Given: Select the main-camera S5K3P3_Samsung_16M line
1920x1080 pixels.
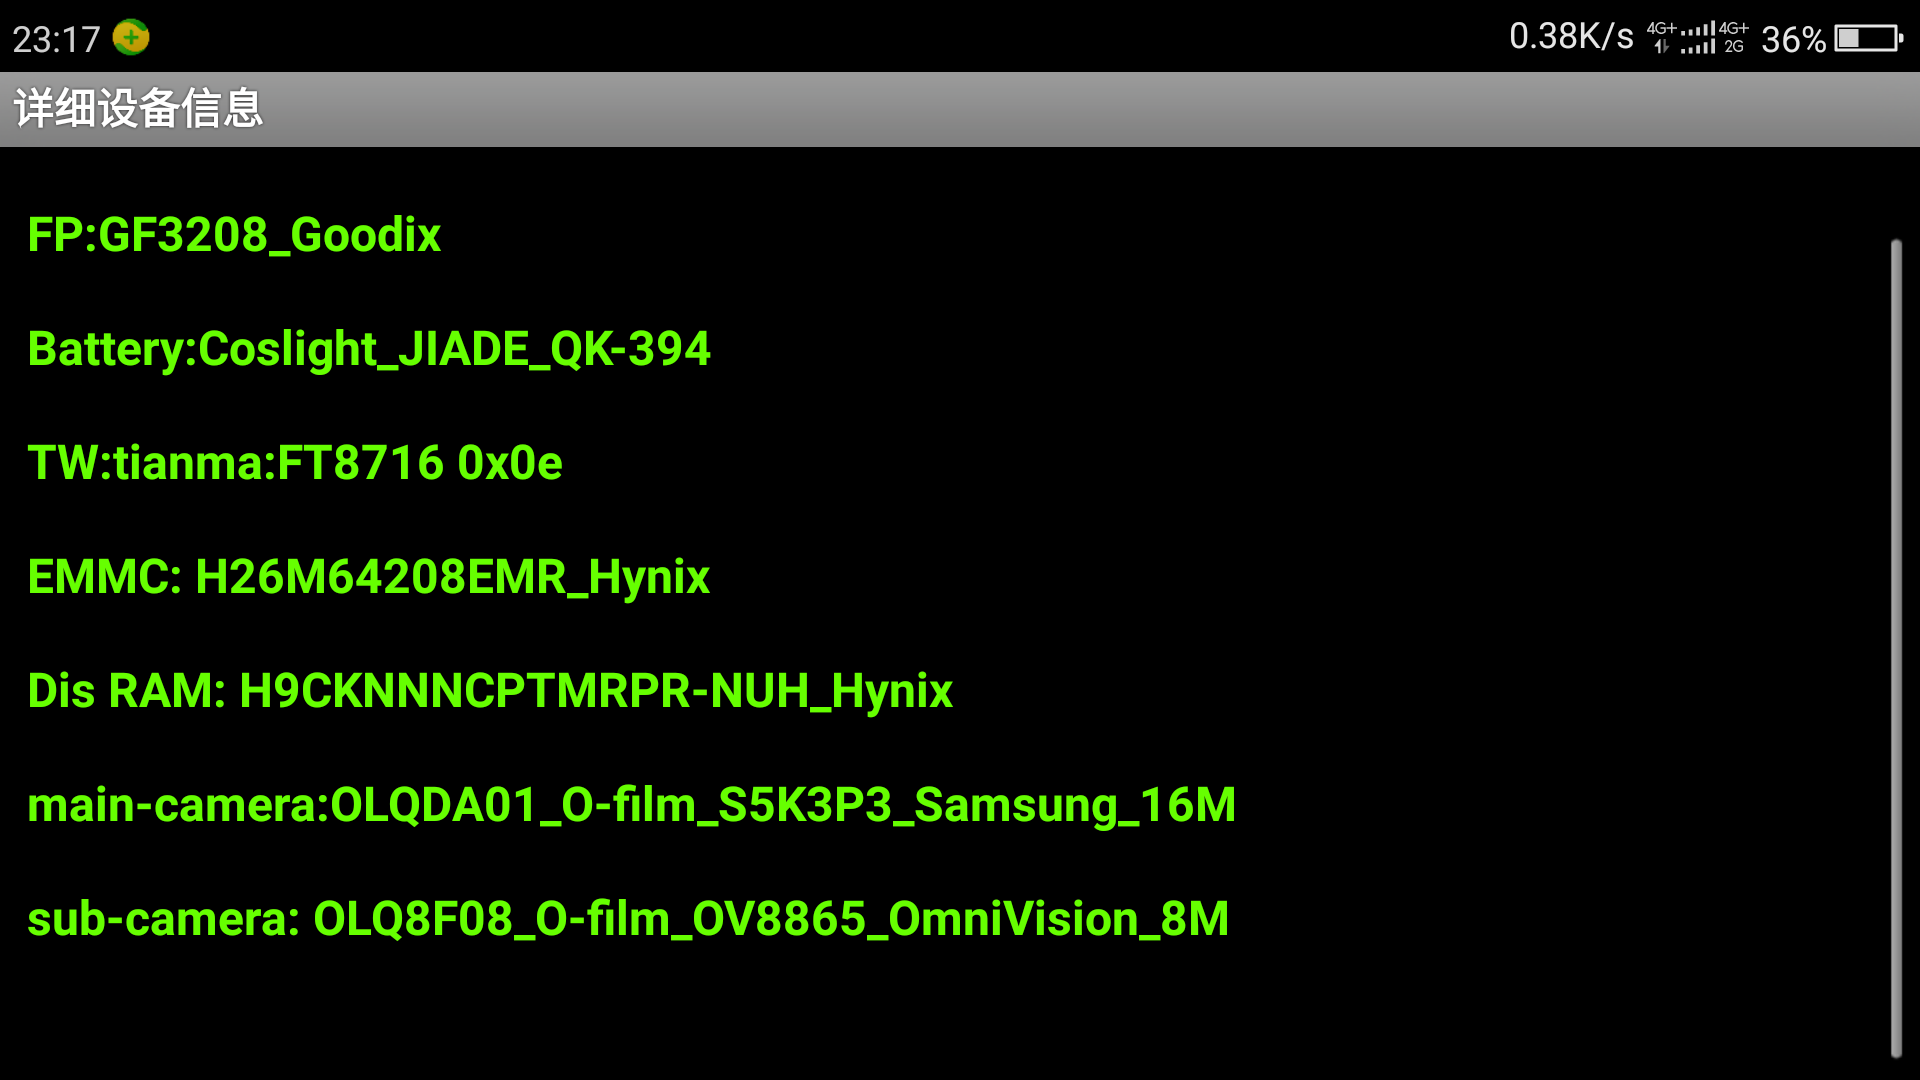Looking at the screenshot, I should pos(632,806).
